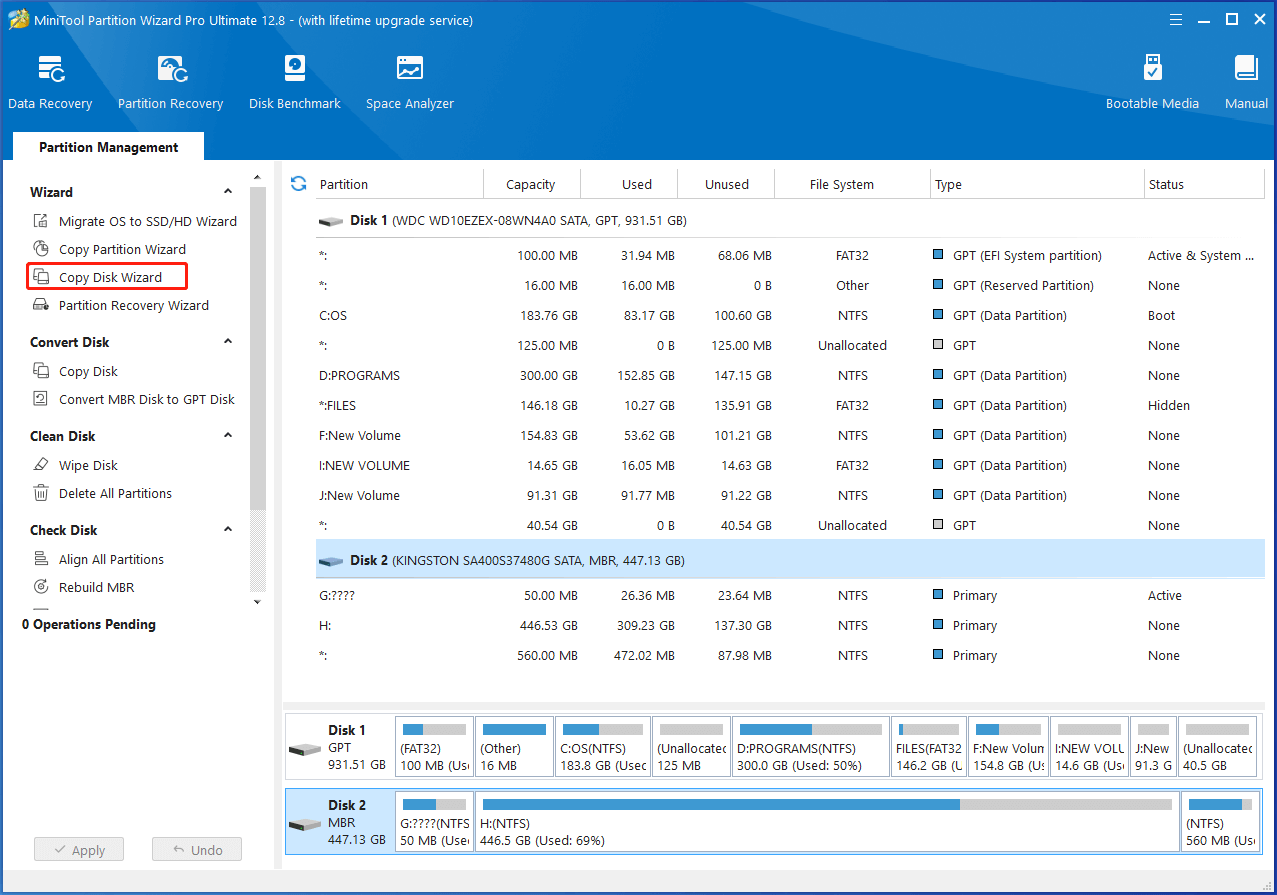Viewport: 1277px width, 895px height.
Task: Sort by Capacity column header
Action: (530, 184)
